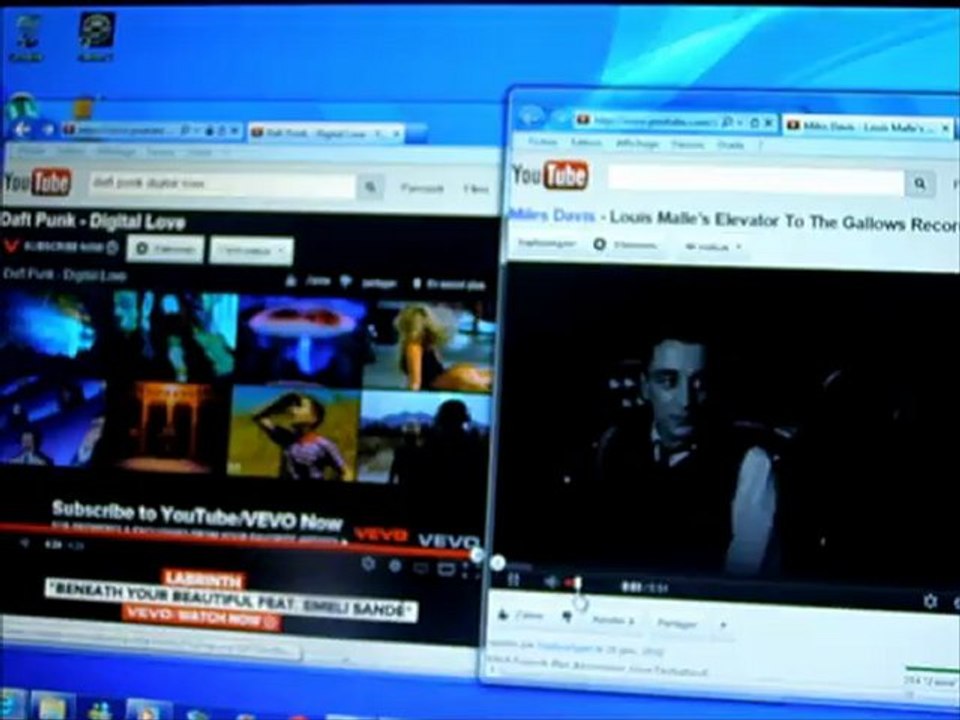This screenshot has width=960, height=720.
Task: Seek on the Daft Punk red progress bar
Action: pos(238,539)
